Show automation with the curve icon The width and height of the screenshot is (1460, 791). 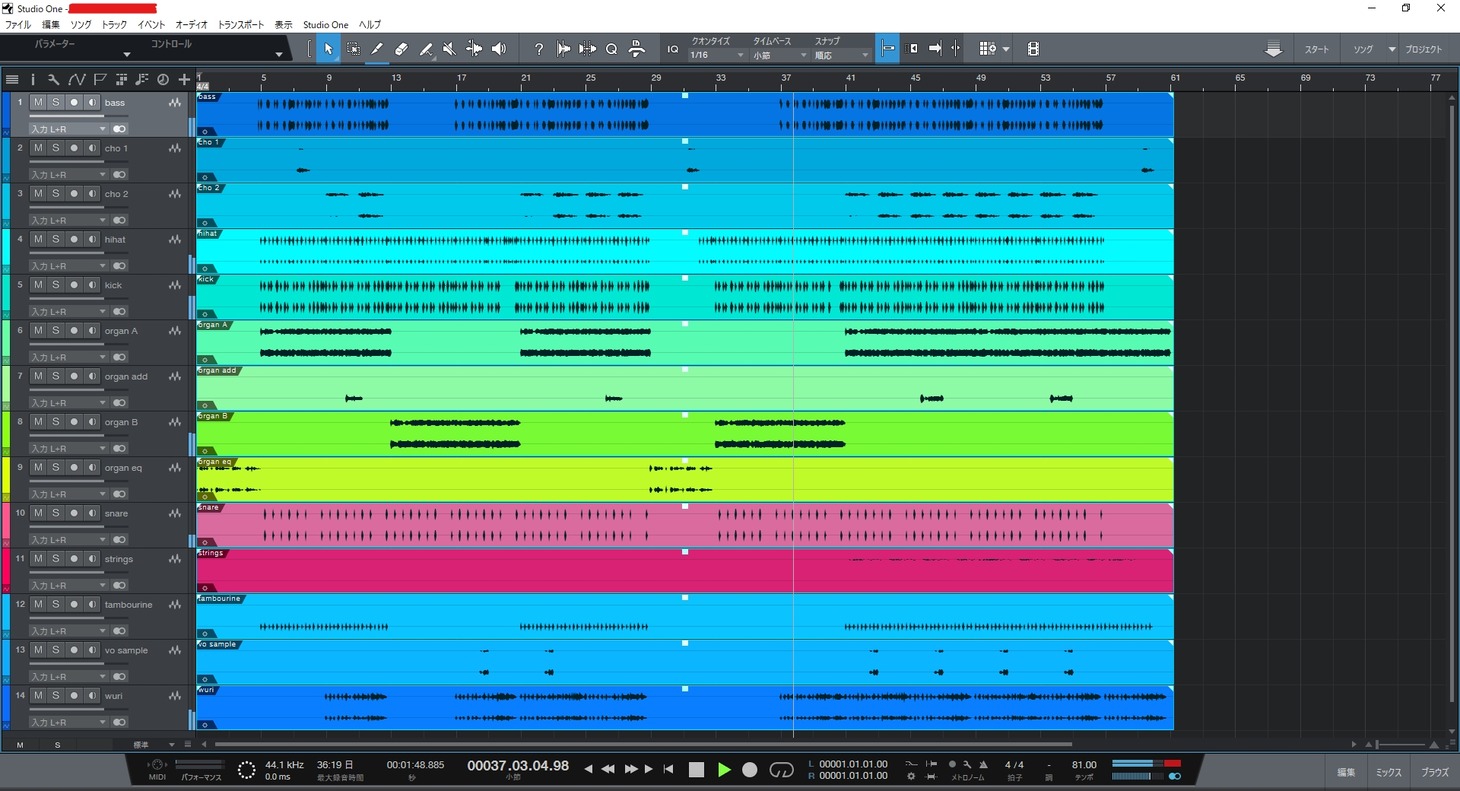coord(77,79)
